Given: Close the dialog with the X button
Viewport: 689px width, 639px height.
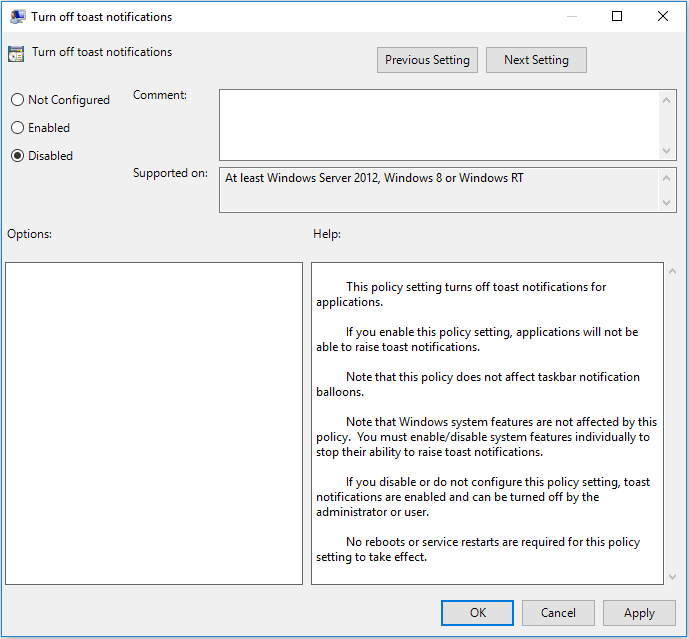Looking at the screenshot, I should click(663, 16).
